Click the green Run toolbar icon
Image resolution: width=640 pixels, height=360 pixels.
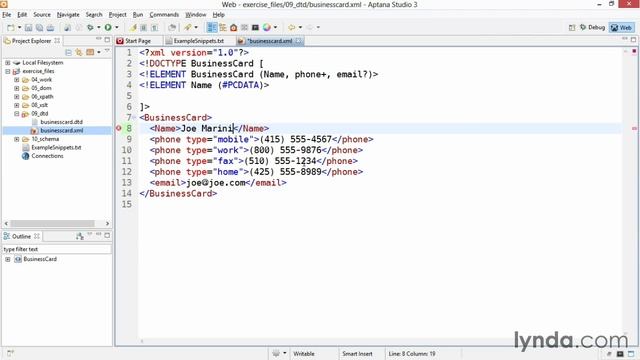coord(108,27)
